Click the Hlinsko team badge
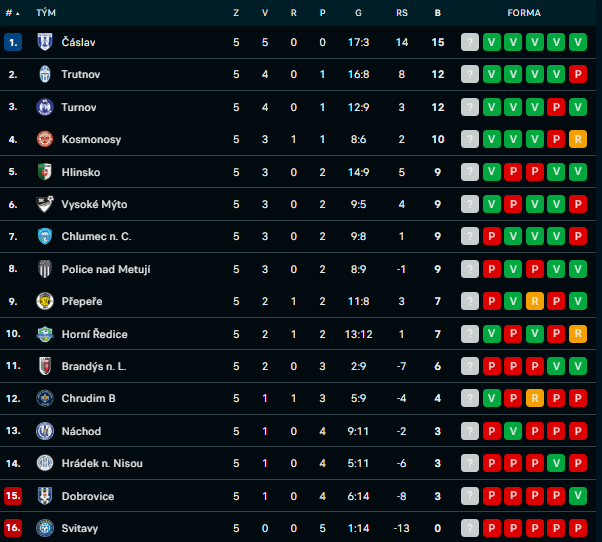602x542 pixels. point(45,172)
